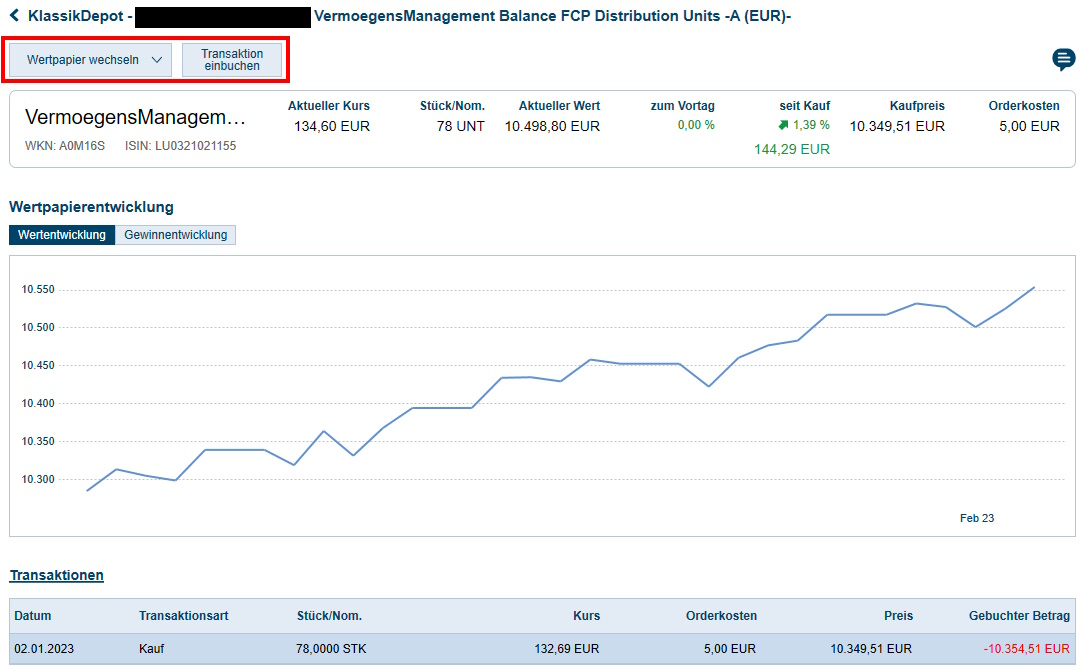The width and height of the screenshot is (1080, 669).
Task: Click the KlassikDepot title text
Action: click(x=76, y=16)
